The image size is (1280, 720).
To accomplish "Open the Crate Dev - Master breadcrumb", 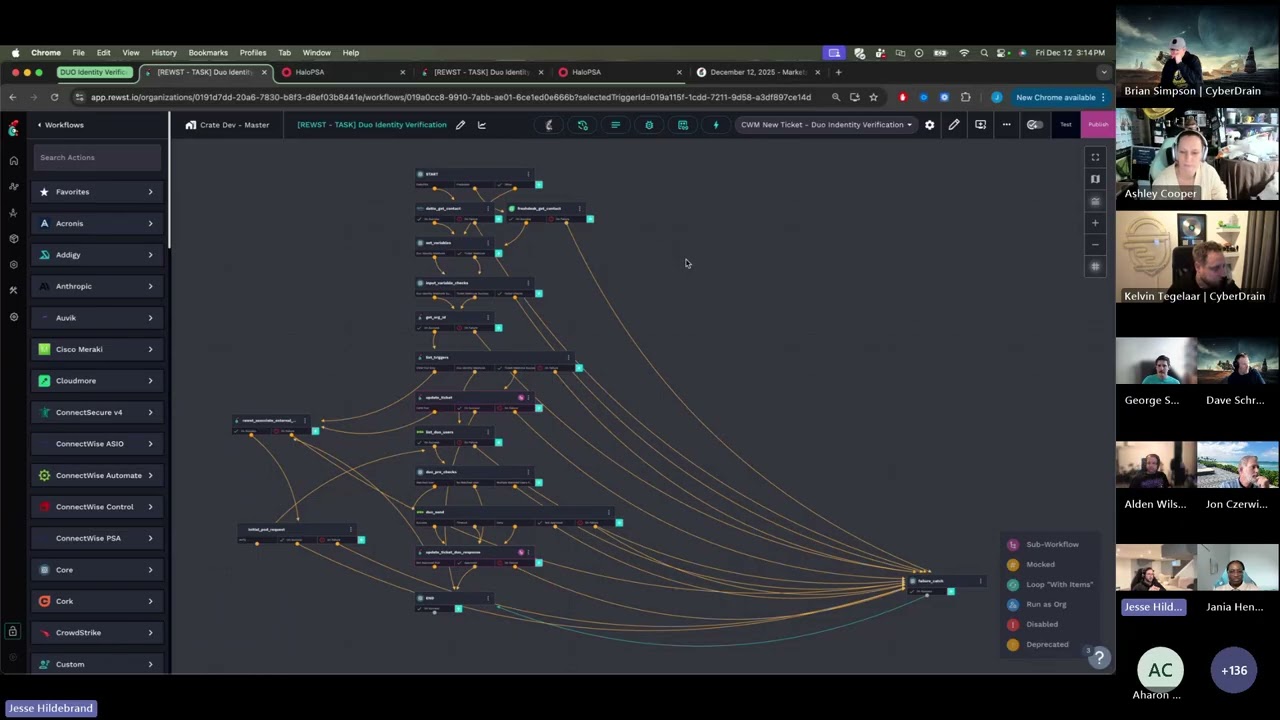I will tap(227, 125).
